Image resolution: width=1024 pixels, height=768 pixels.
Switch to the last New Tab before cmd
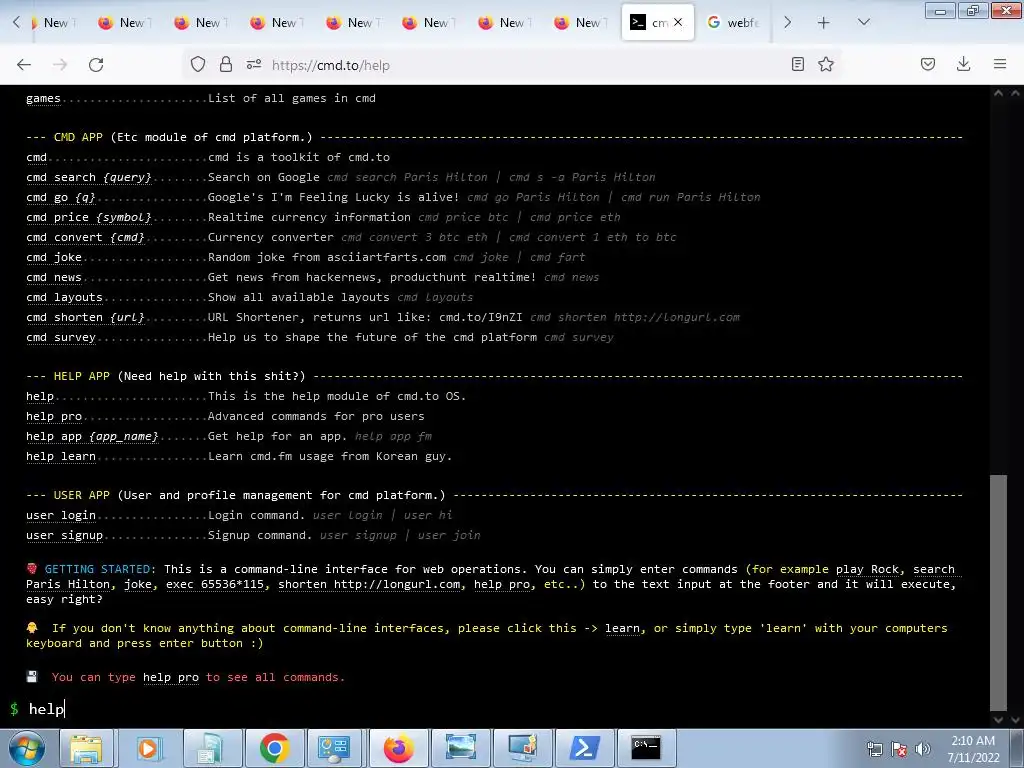click(579, 23)
